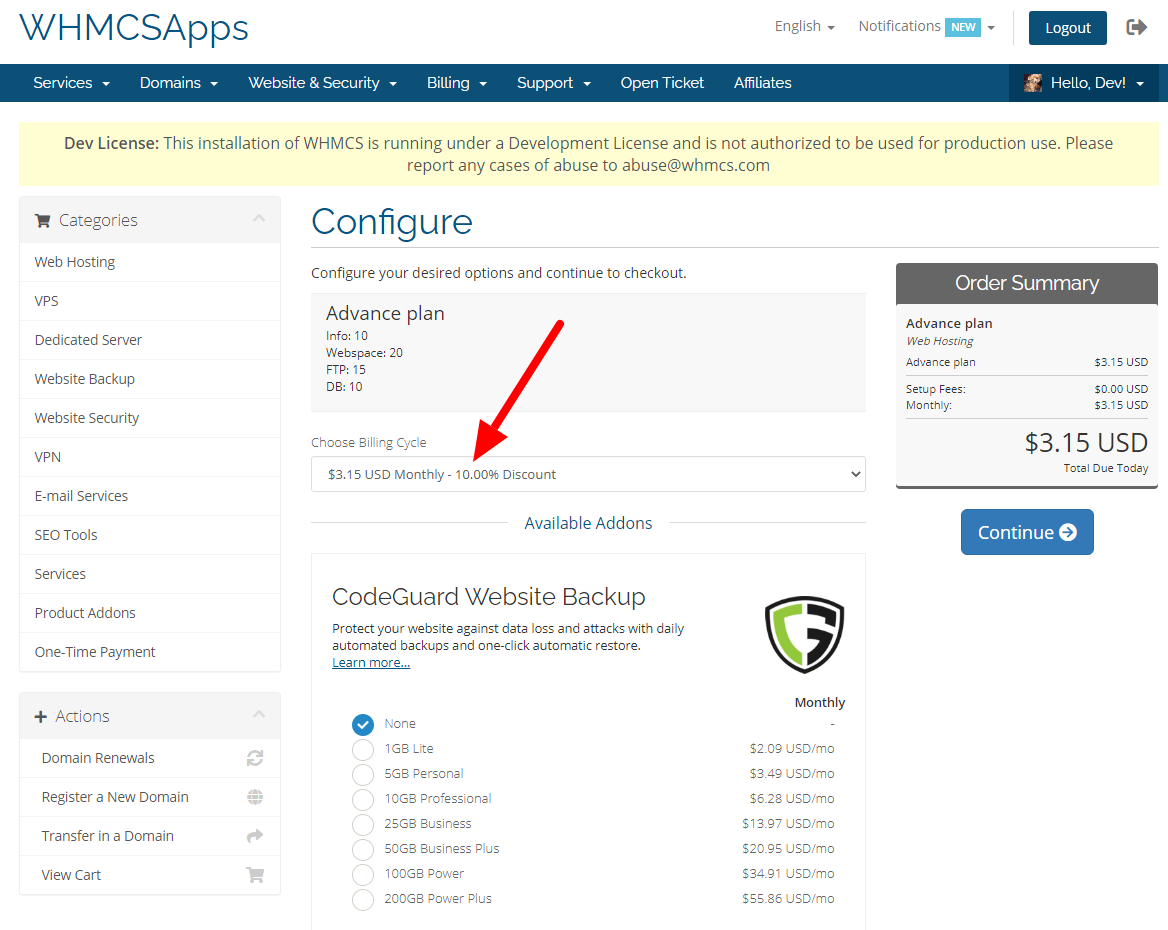Click the Domain Renewals refresh icon
Image resolution: width=1168 pixels, height=930 pixels.
(x=255, y=758)
